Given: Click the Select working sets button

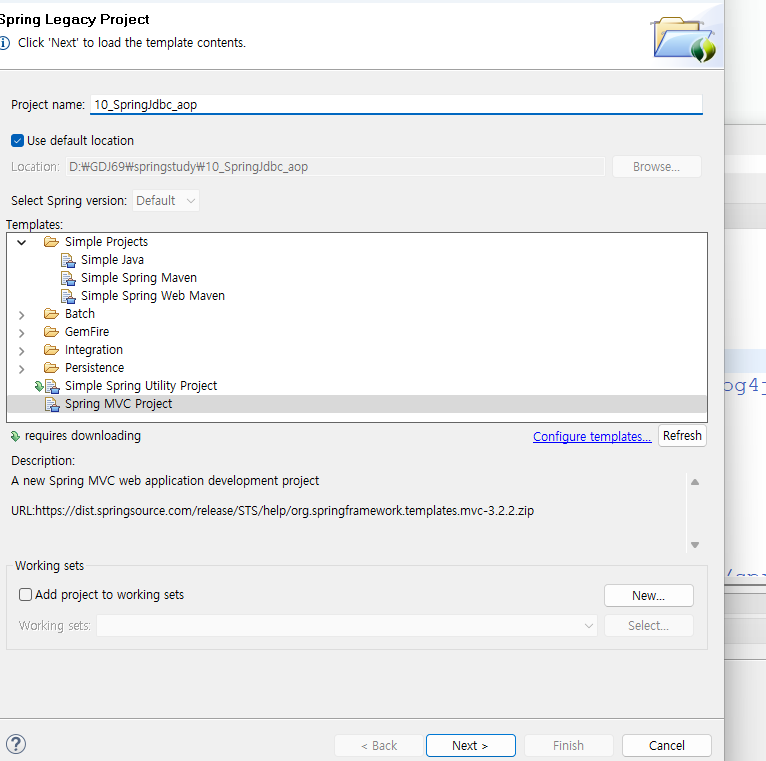Looking at the screenshot, I should coord(648,625).
